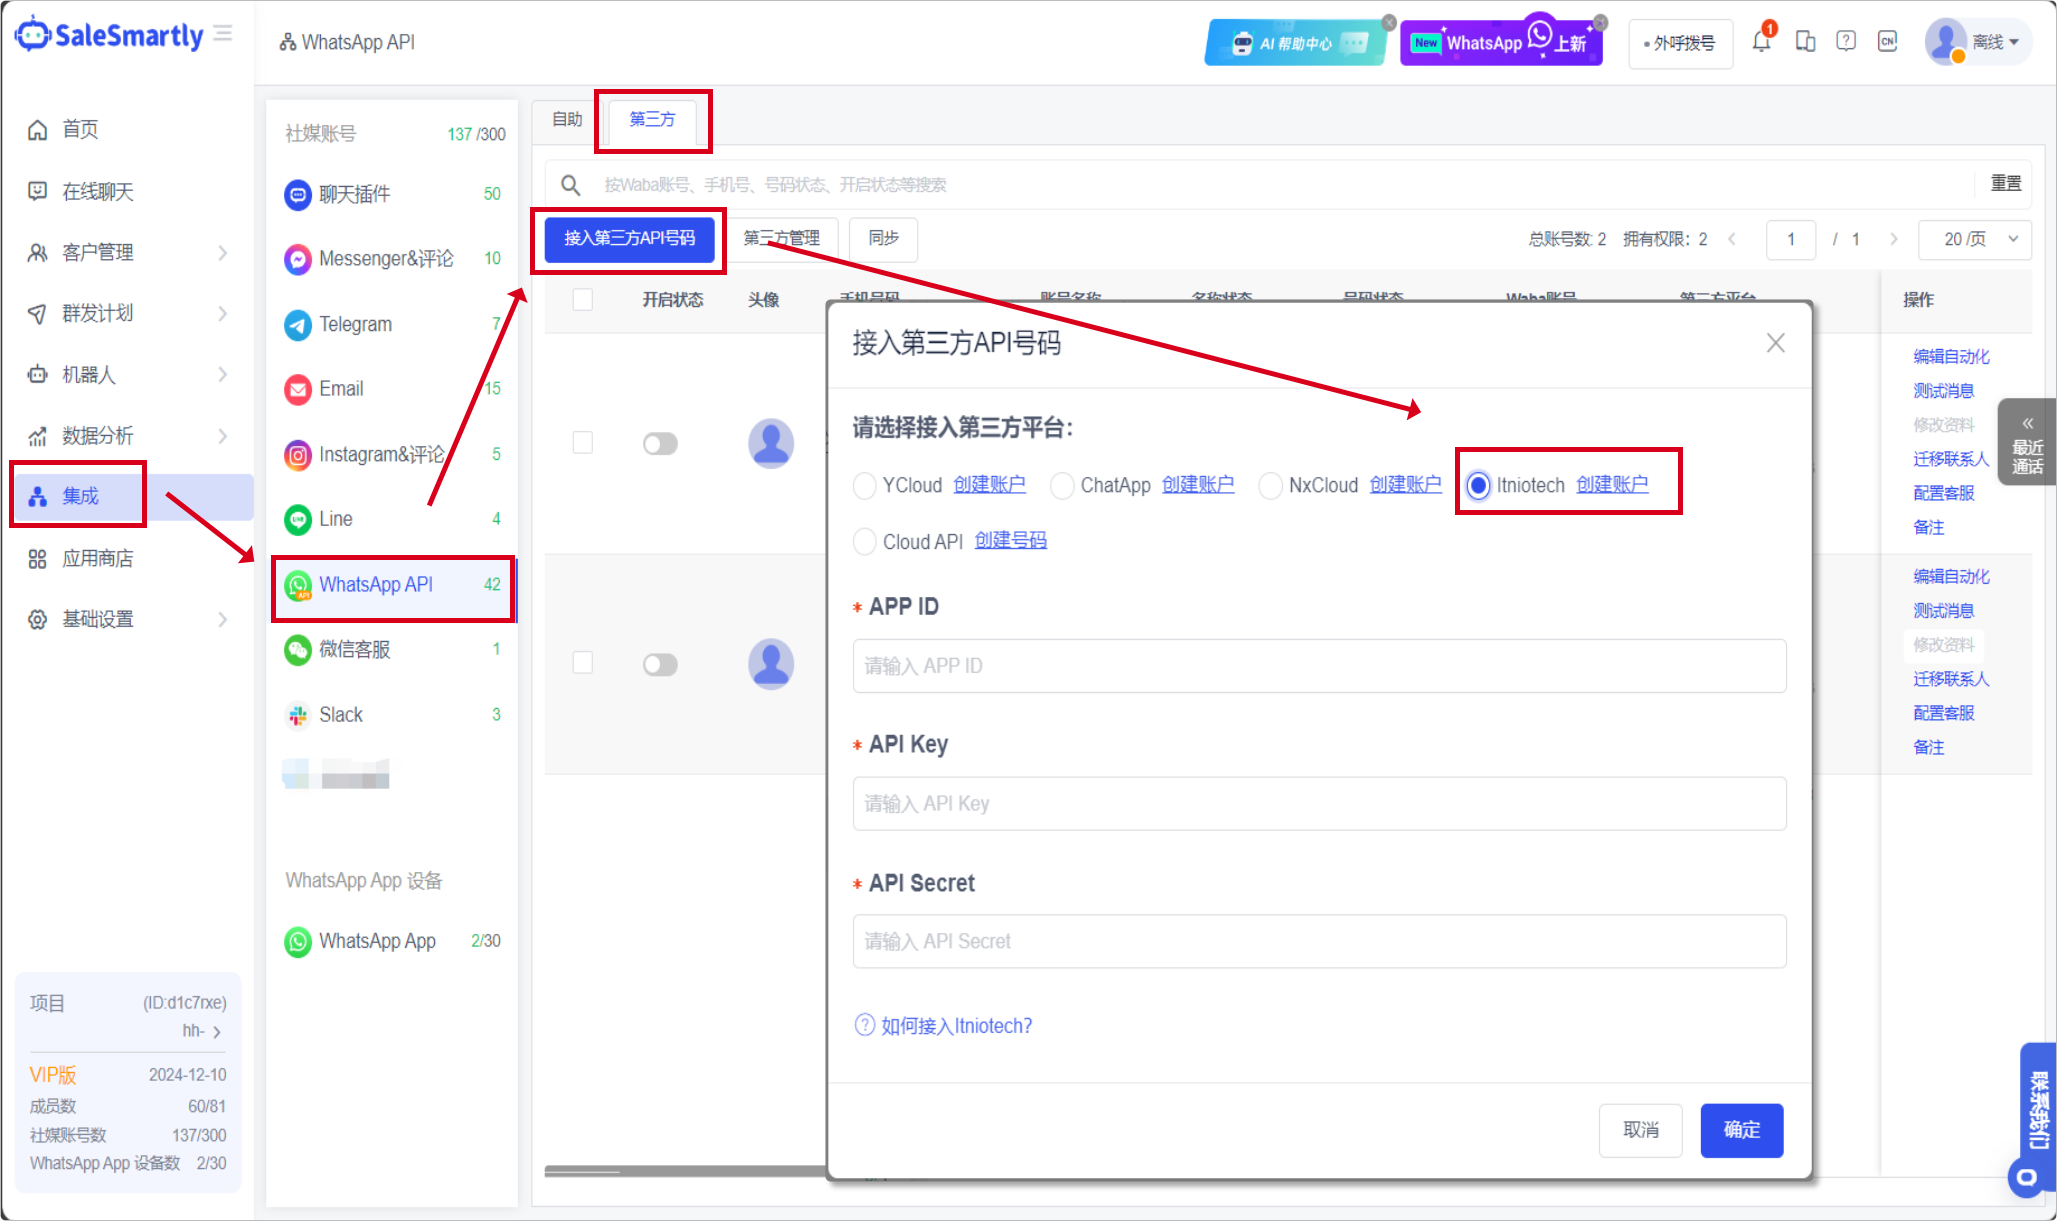Close the 接入第三方API号码 dialog
The width and height of the screenshot is (2057, 1221).
(x=1775, y=343)
